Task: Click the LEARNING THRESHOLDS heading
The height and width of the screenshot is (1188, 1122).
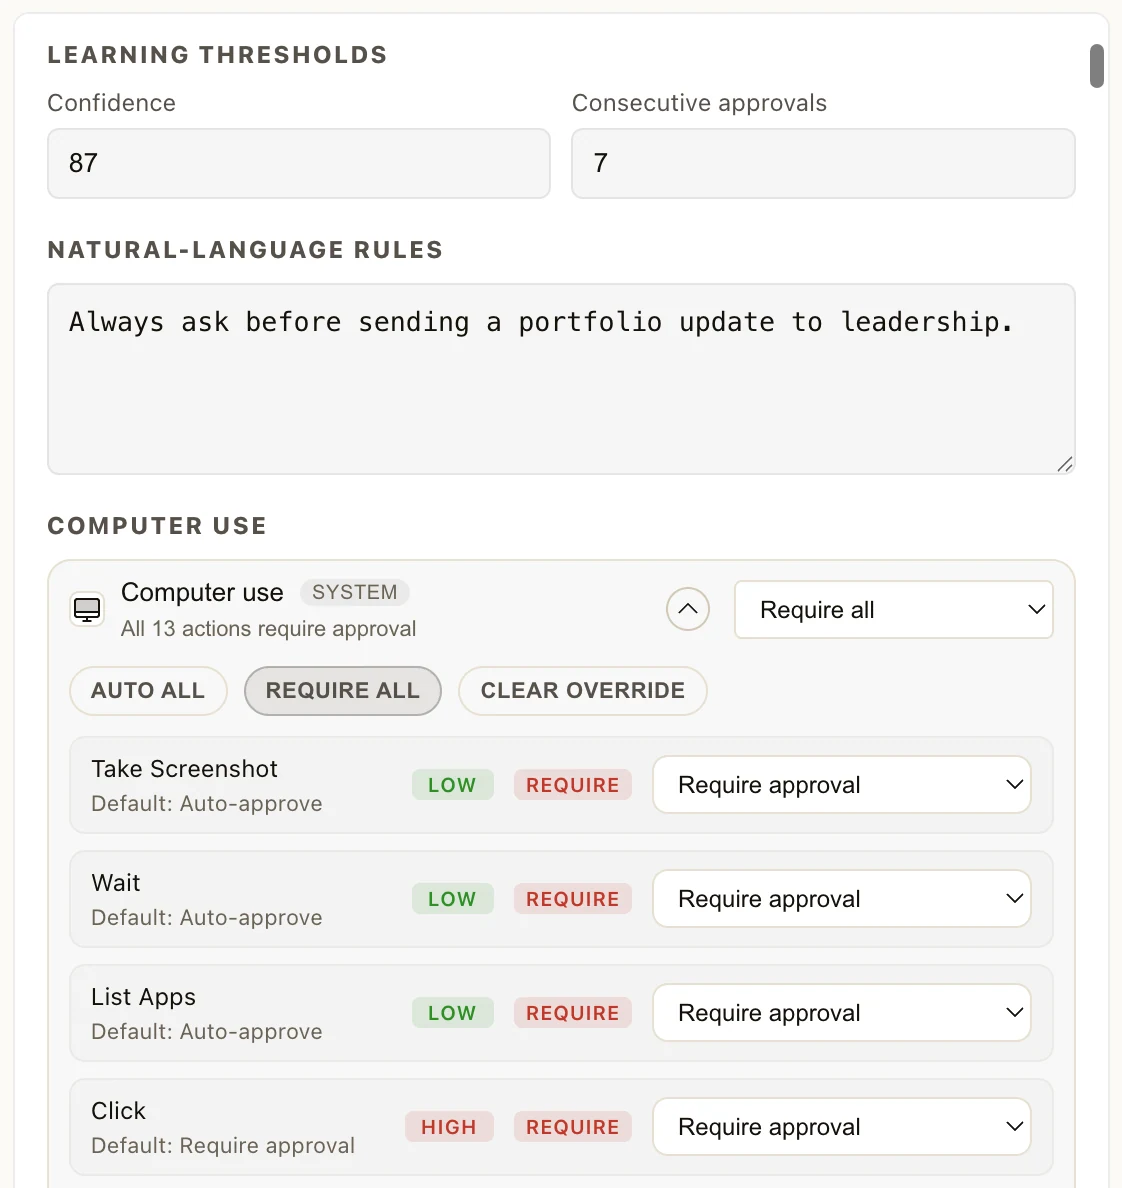Action: [217, 55]
